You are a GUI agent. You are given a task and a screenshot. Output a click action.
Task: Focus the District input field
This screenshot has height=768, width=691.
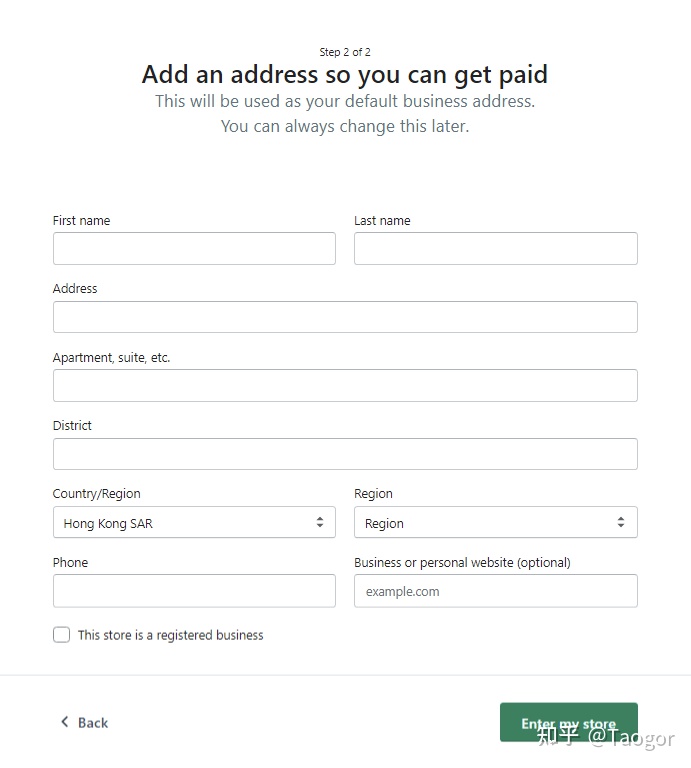point(345,454)
